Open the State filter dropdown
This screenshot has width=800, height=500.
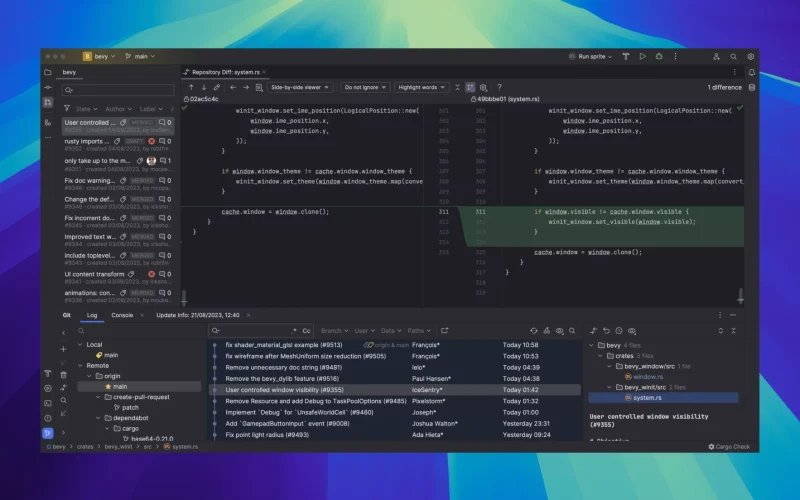point(86,109)
